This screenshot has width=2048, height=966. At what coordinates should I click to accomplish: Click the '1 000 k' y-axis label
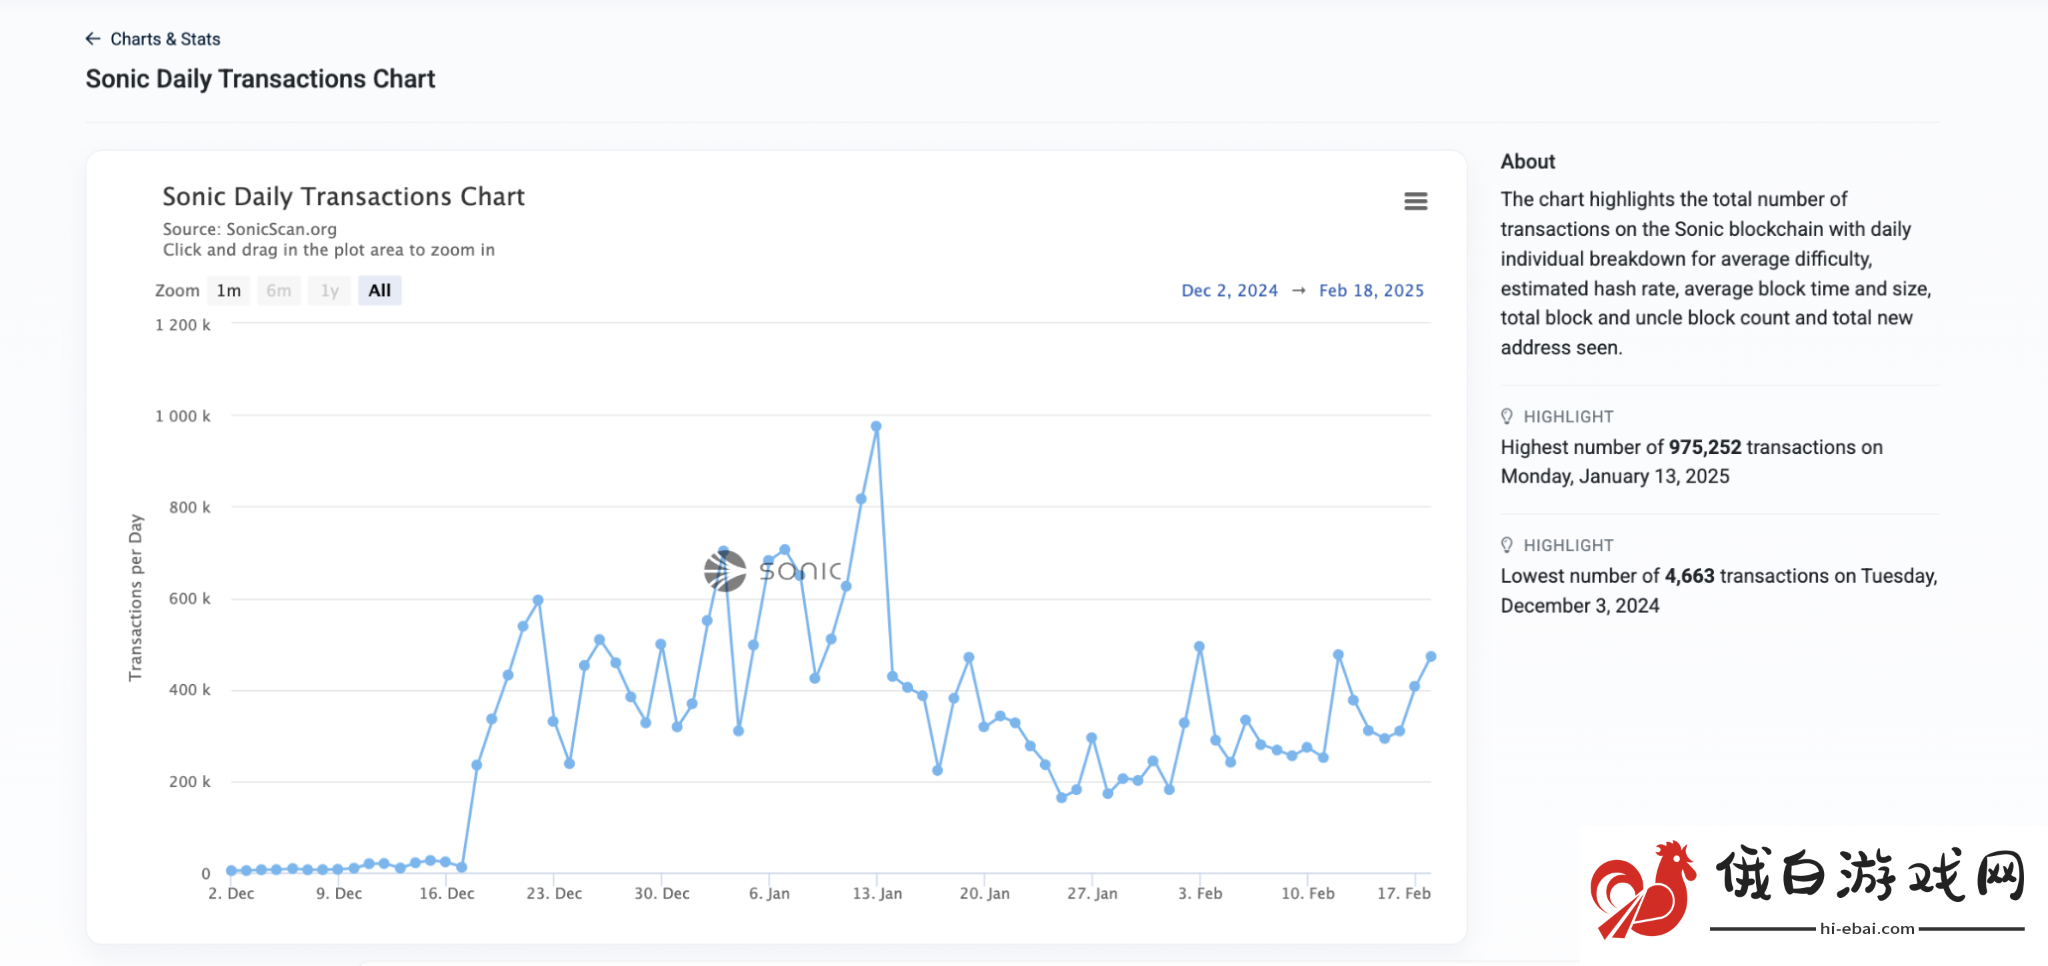coord(183,416)
